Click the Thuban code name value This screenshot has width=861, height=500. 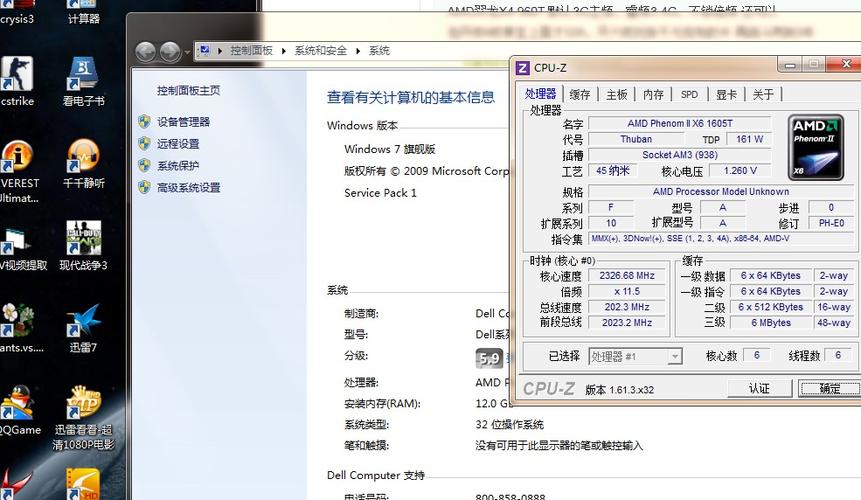[x=636, y=139]
